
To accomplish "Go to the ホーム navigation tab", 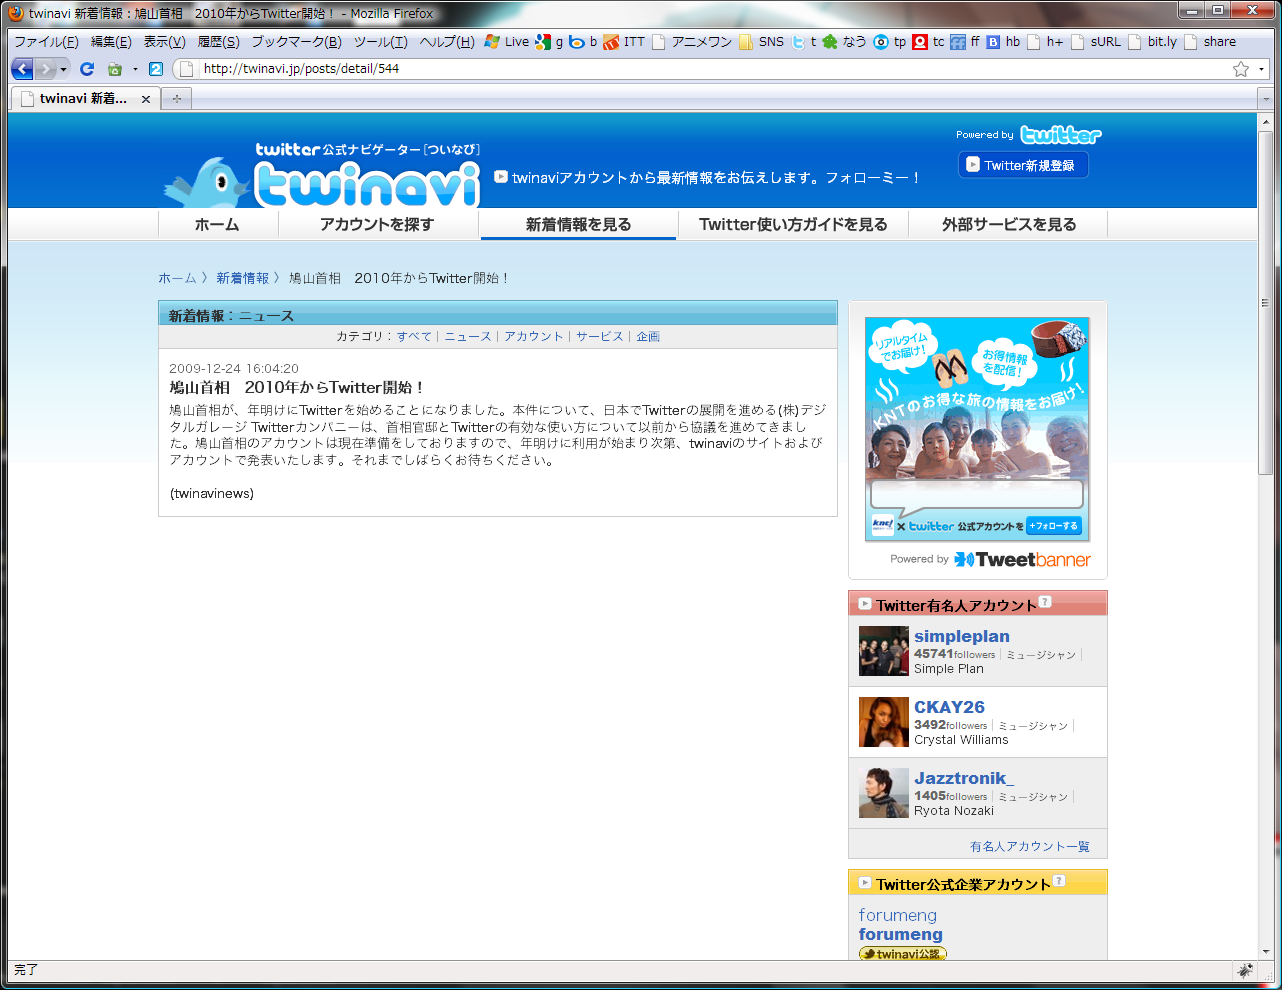I will coord(217,225).
